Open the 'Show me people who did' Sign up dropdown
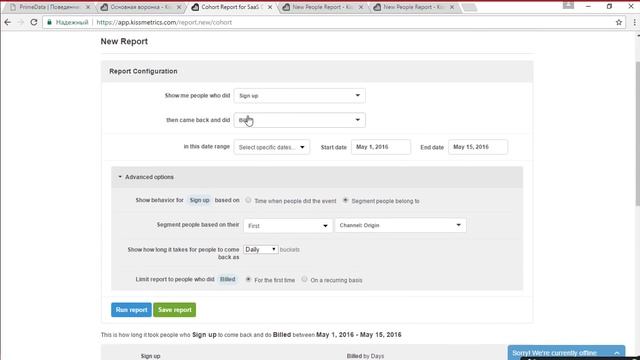 (300, 96)
